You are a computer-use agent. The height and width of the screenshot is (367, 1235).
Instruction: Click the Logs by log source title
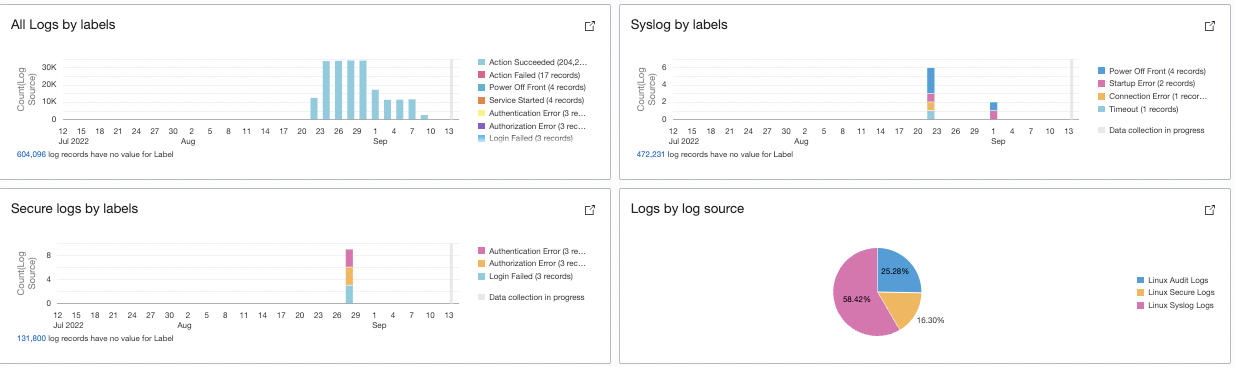(x=688, y=209)
